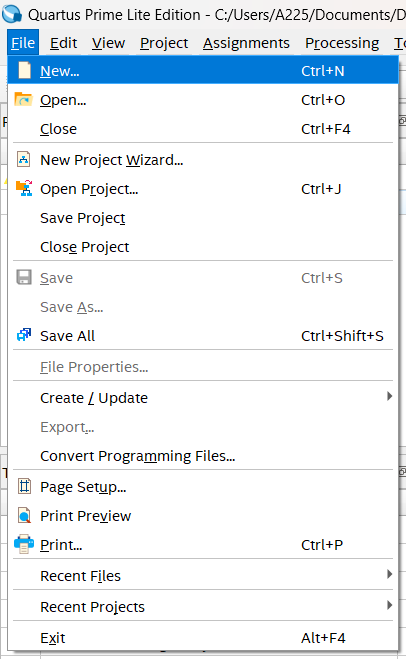
Task: Open the Assignments menu
Action: point(246,43)
